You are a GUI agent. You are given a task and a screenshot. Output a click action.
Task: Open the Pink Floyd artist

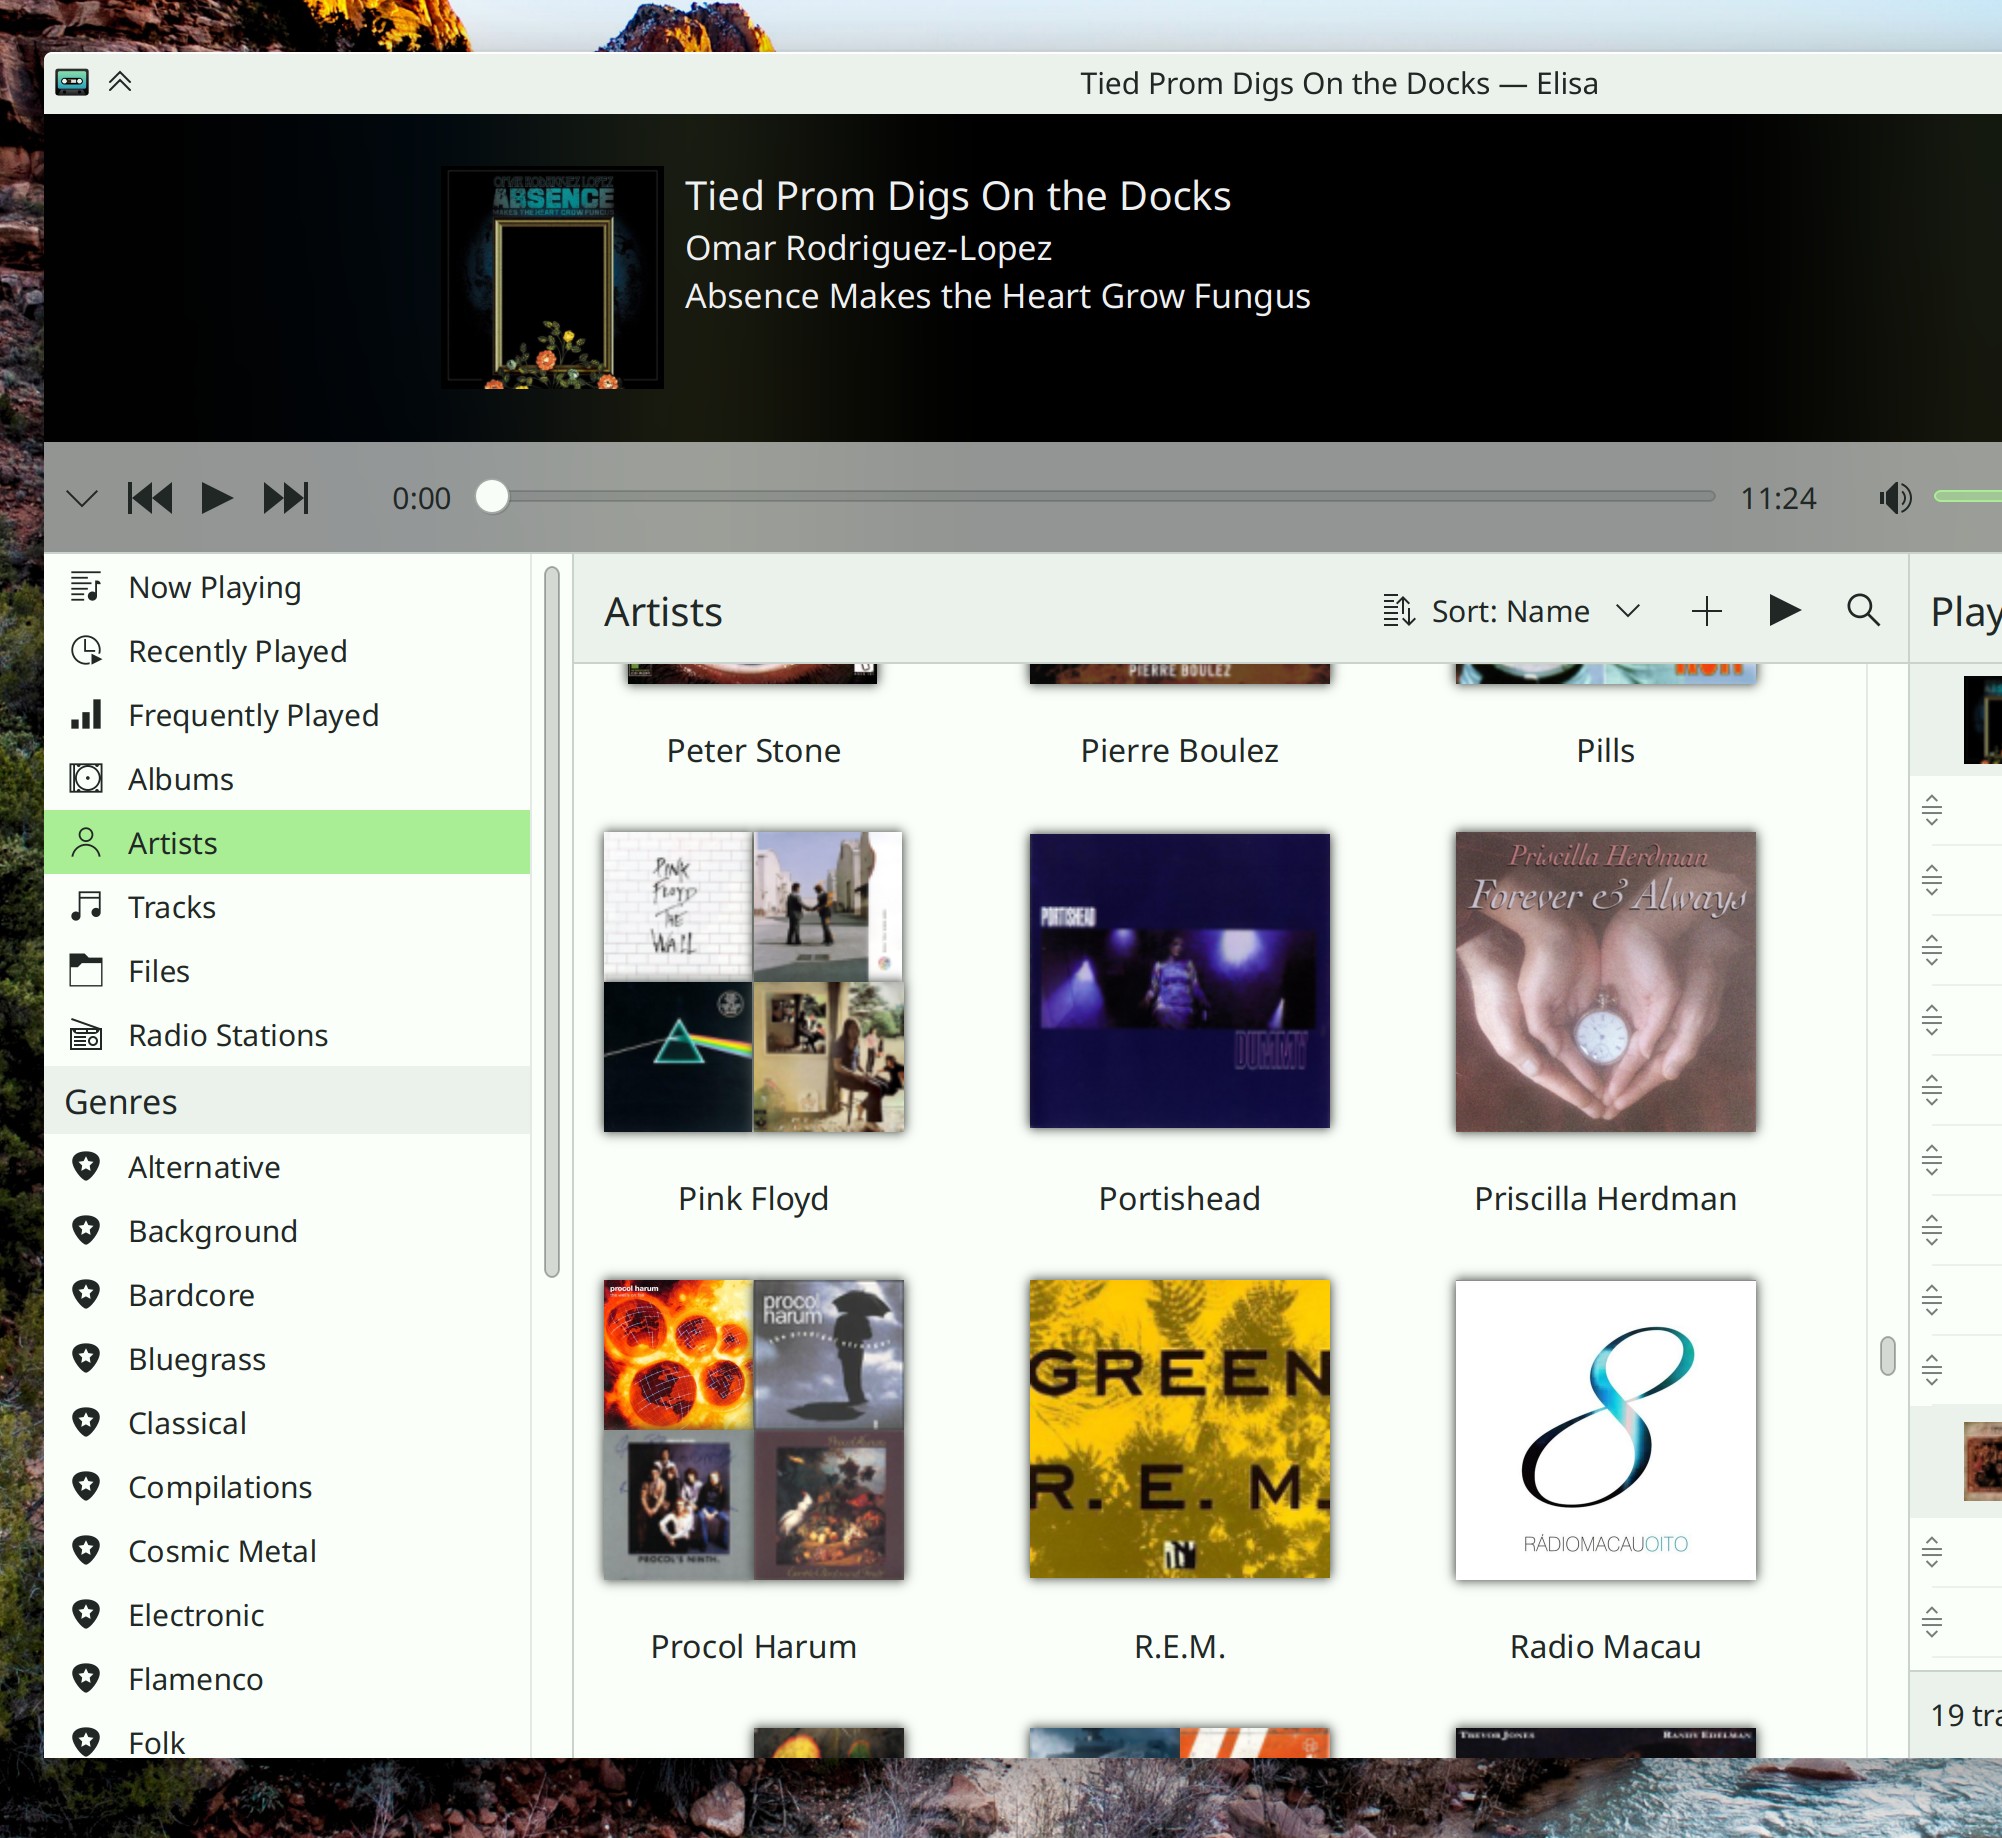(753, 982)
